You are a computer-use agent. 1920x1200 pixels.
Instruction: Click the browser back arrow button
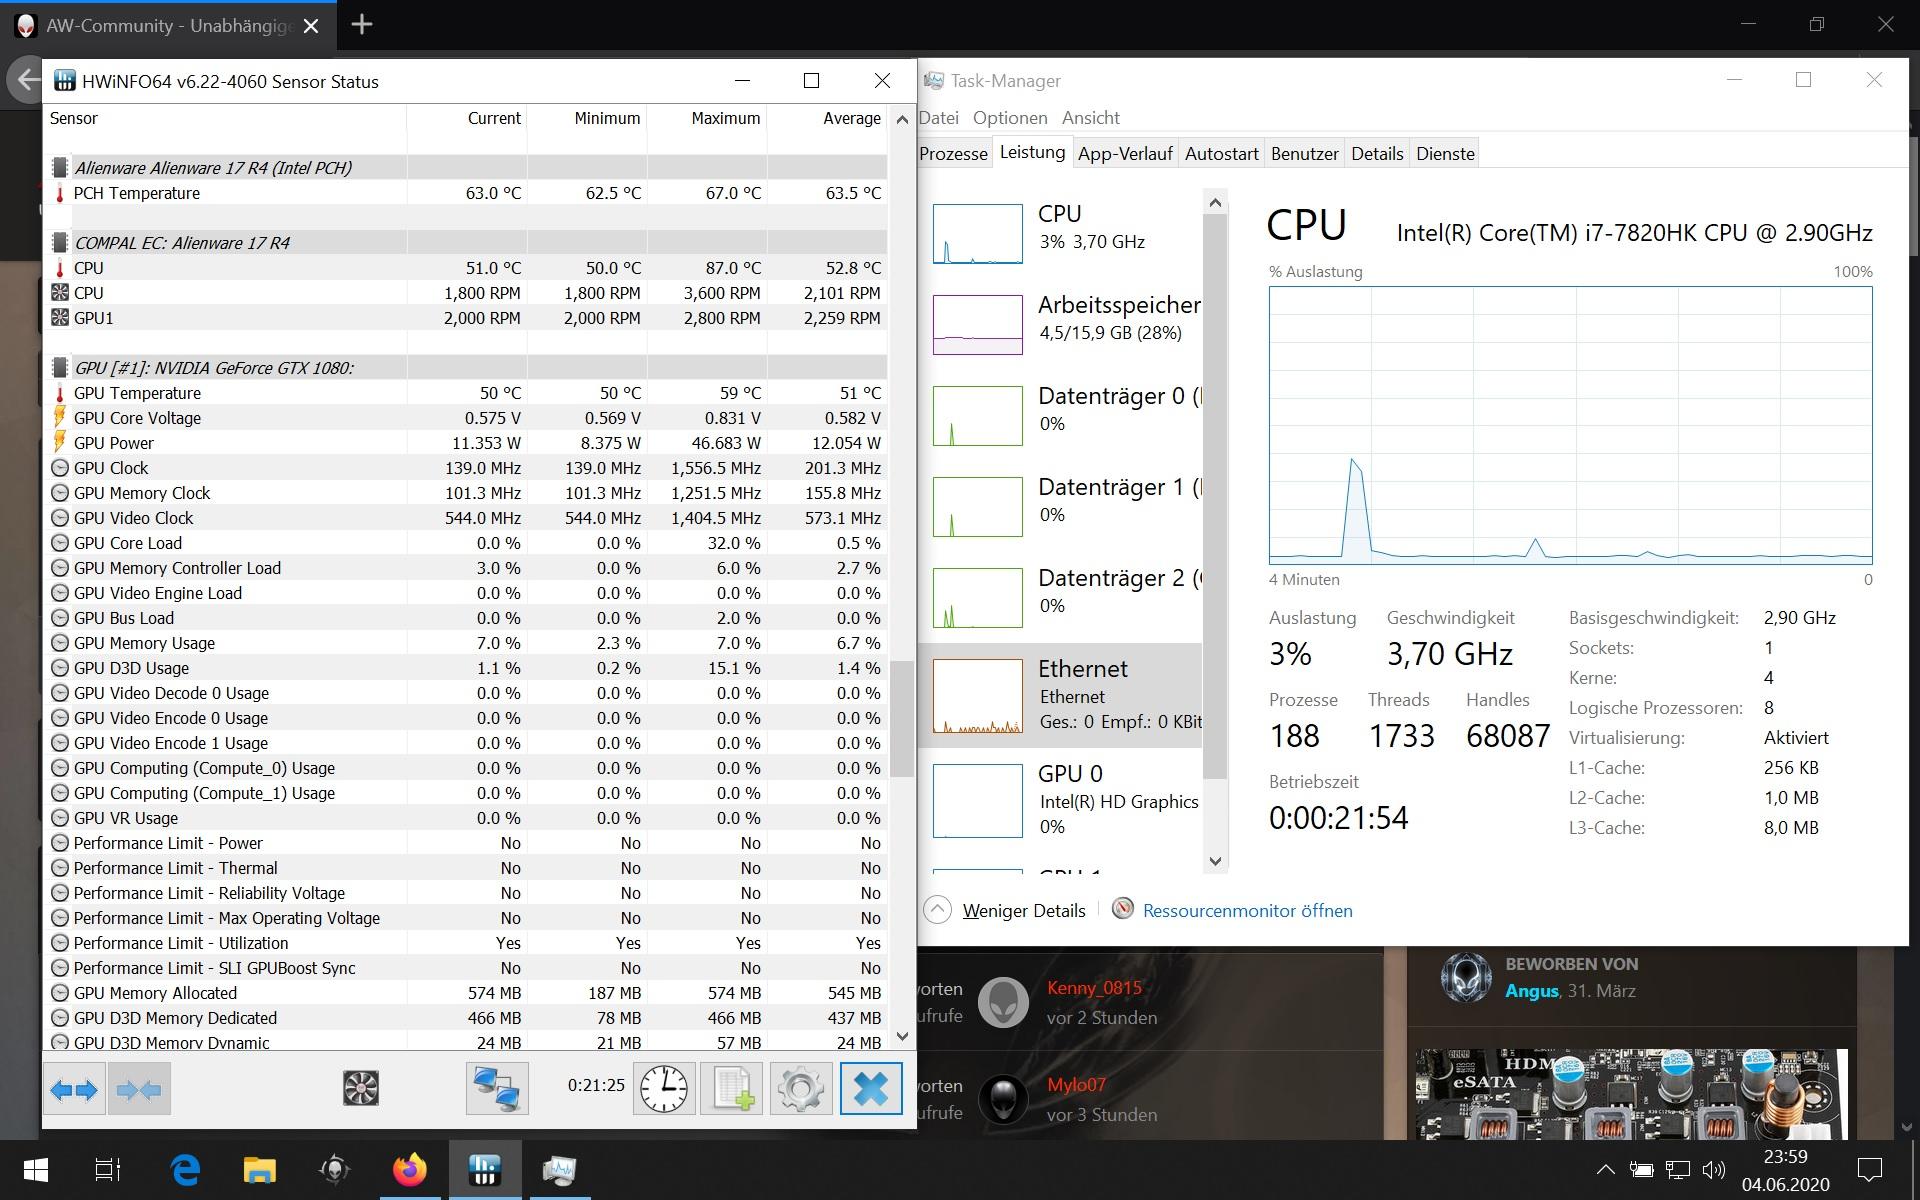click(26, 80)
